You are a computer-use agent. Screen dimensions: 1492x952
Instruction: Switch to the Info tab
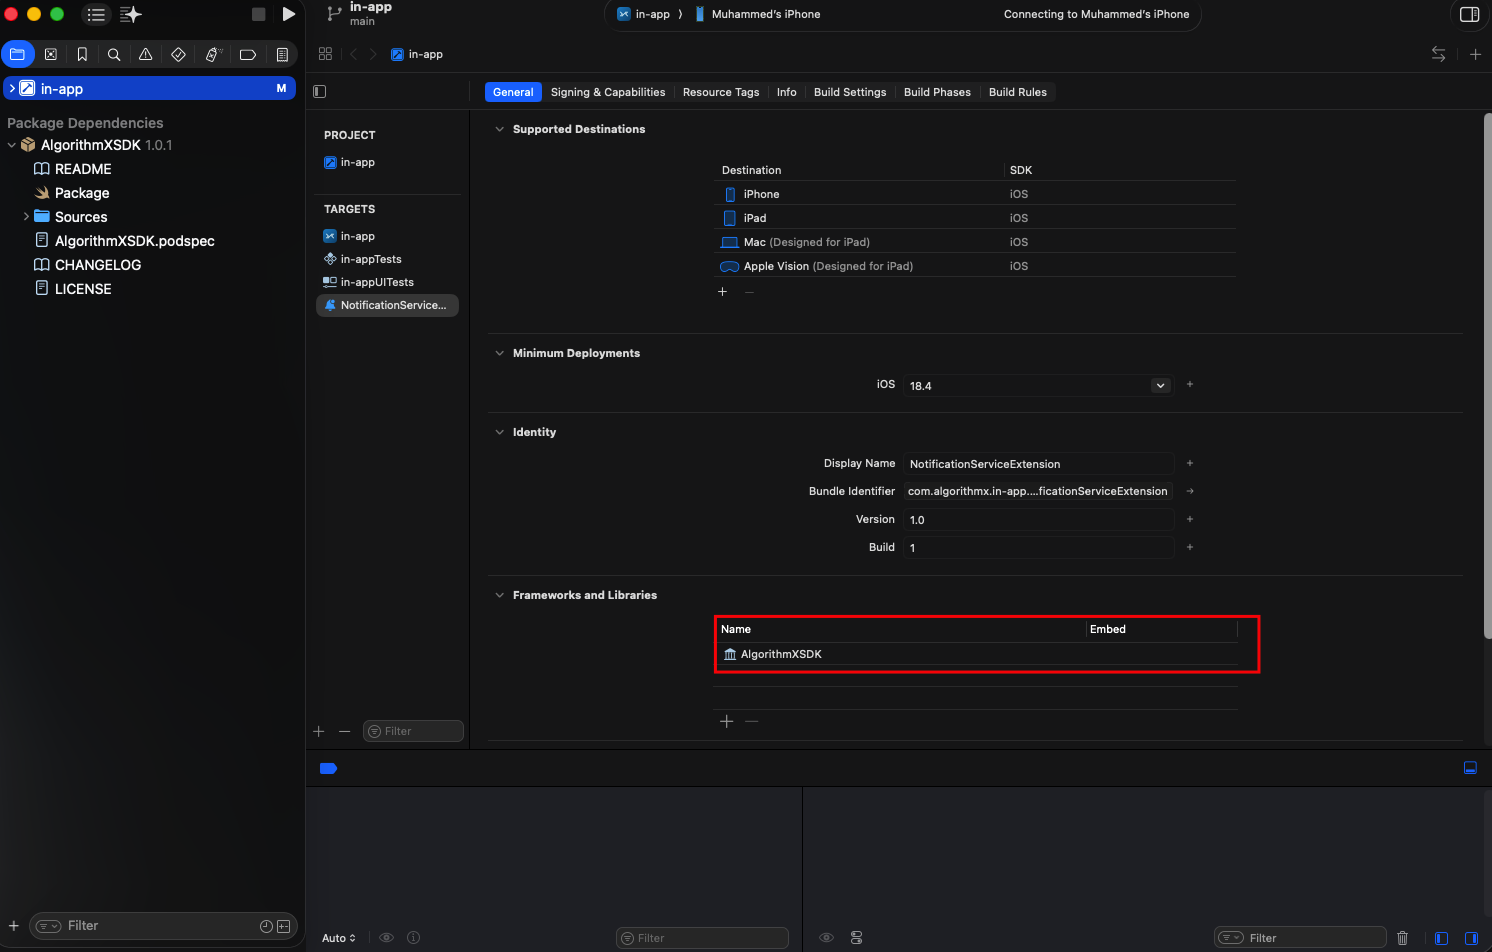[x=787, y=92]
